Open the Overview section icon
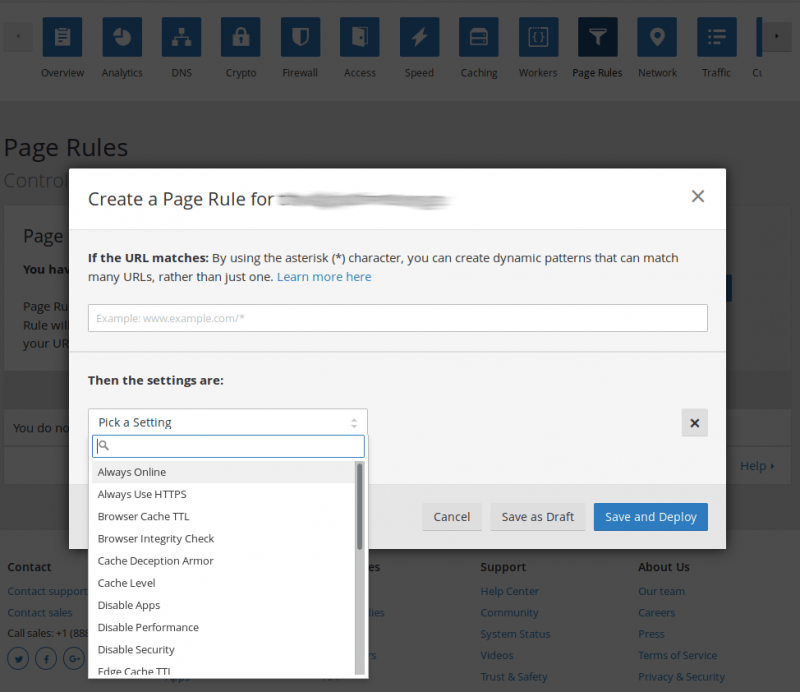This screenshot has width=800, height=692. tap(62, 37)
